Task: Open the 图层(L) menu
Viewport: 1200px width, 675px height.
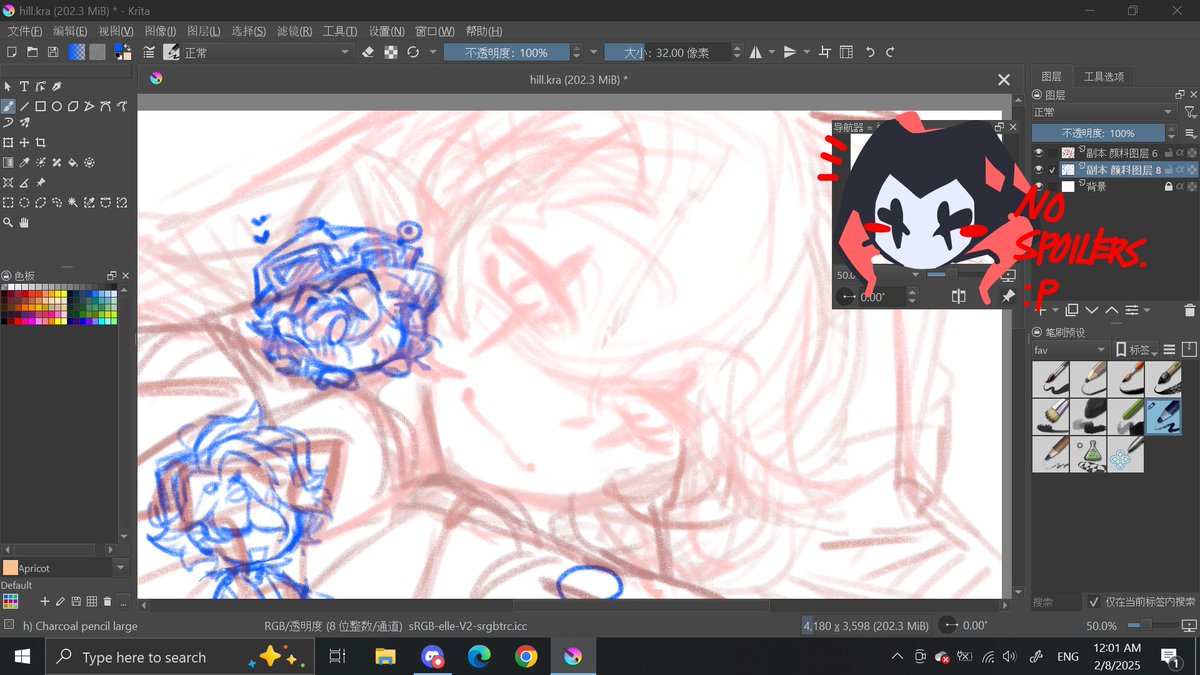Action: pyautogui.click(x=204, y=32)
